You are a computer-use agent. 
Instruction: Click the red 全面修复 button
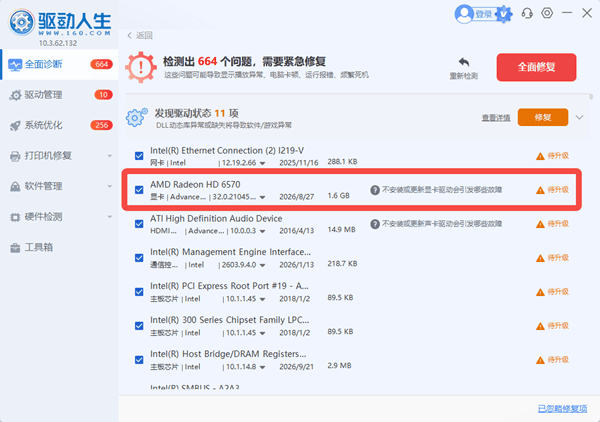[536, 67]
